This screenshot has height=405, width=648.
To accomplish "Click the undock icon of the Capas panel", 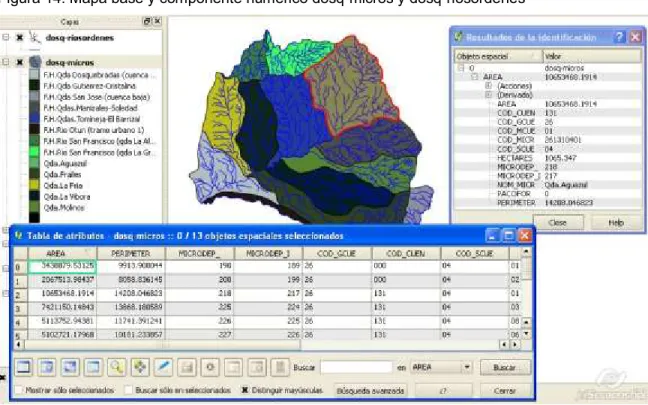I will point(147,21).
